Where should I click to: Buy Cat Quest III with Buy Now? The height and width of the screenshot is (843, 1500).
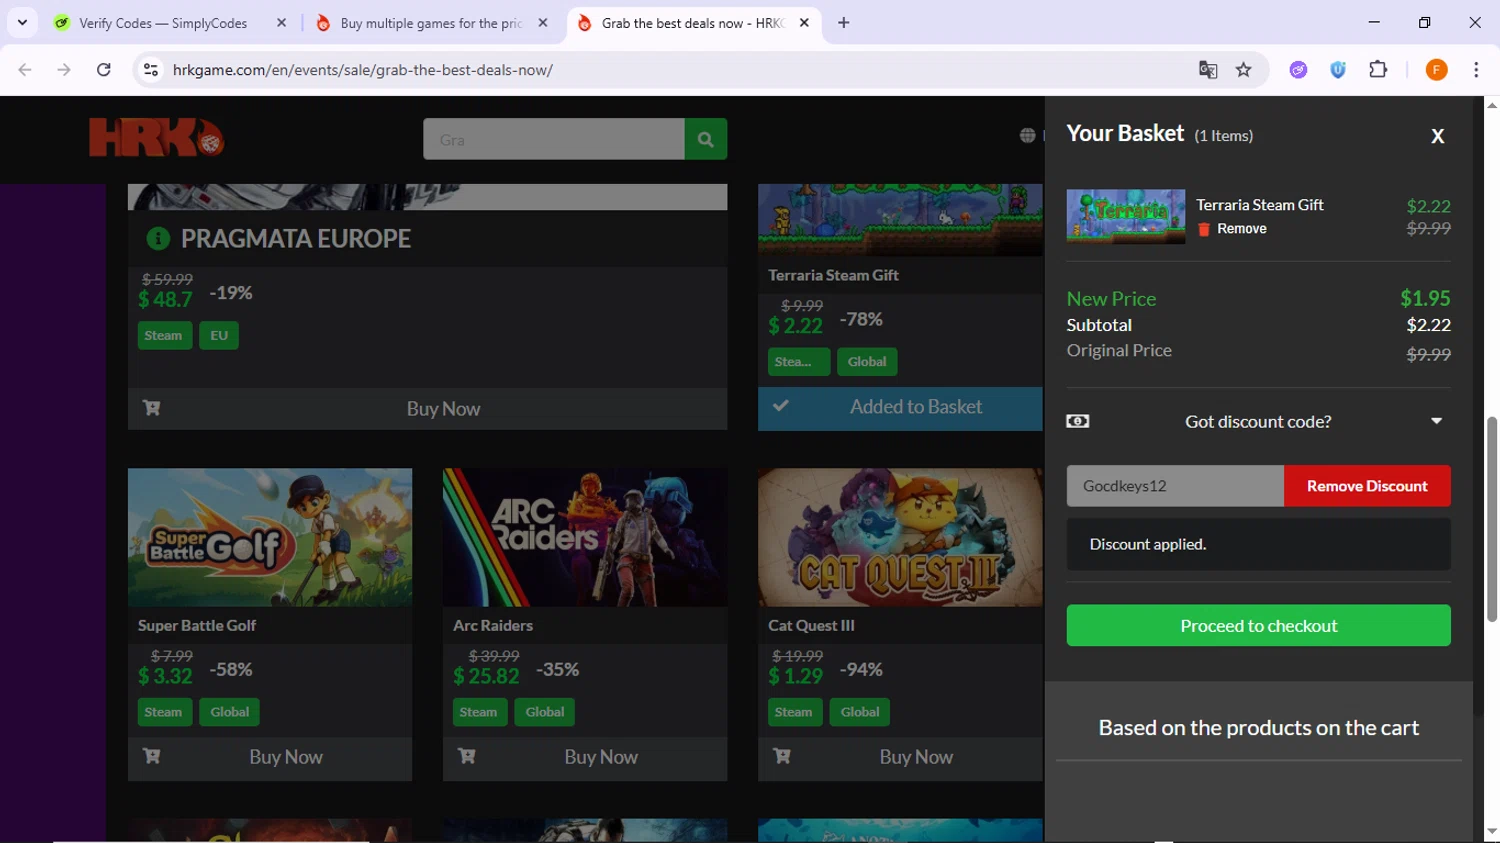(900, 757)
